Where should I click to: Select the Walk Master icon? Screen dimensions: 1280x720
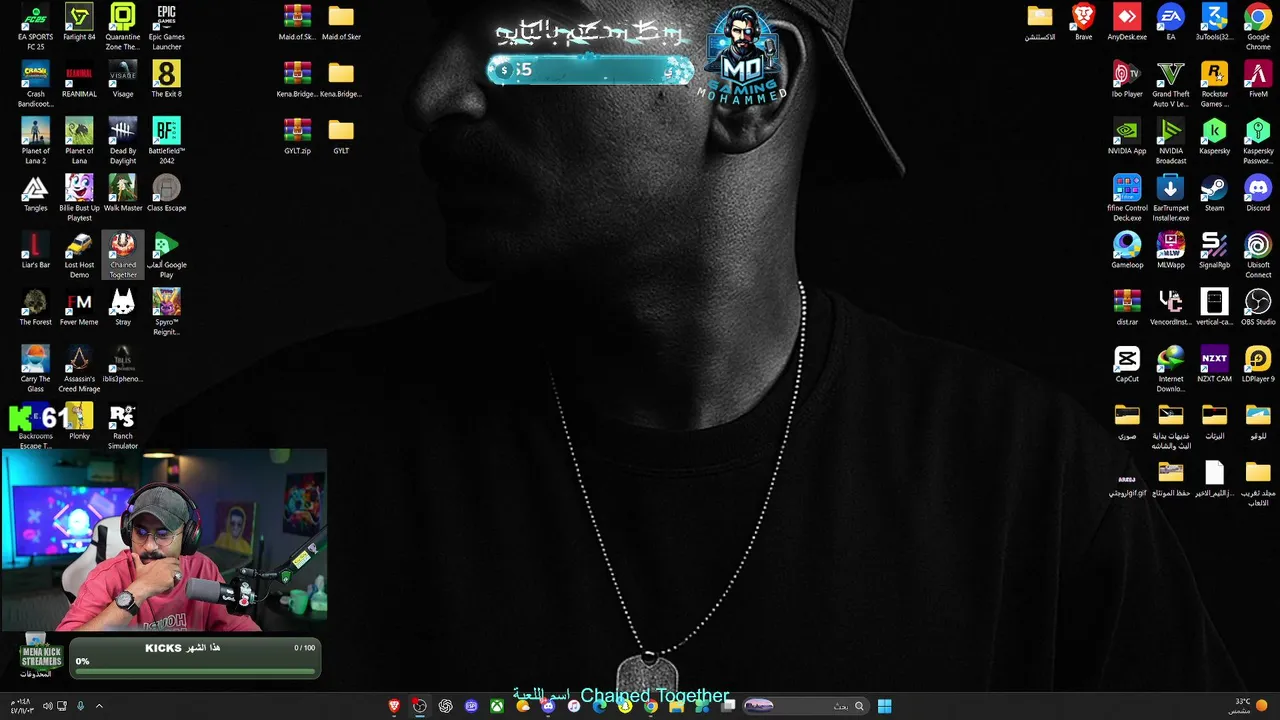[x=123, y=193]
